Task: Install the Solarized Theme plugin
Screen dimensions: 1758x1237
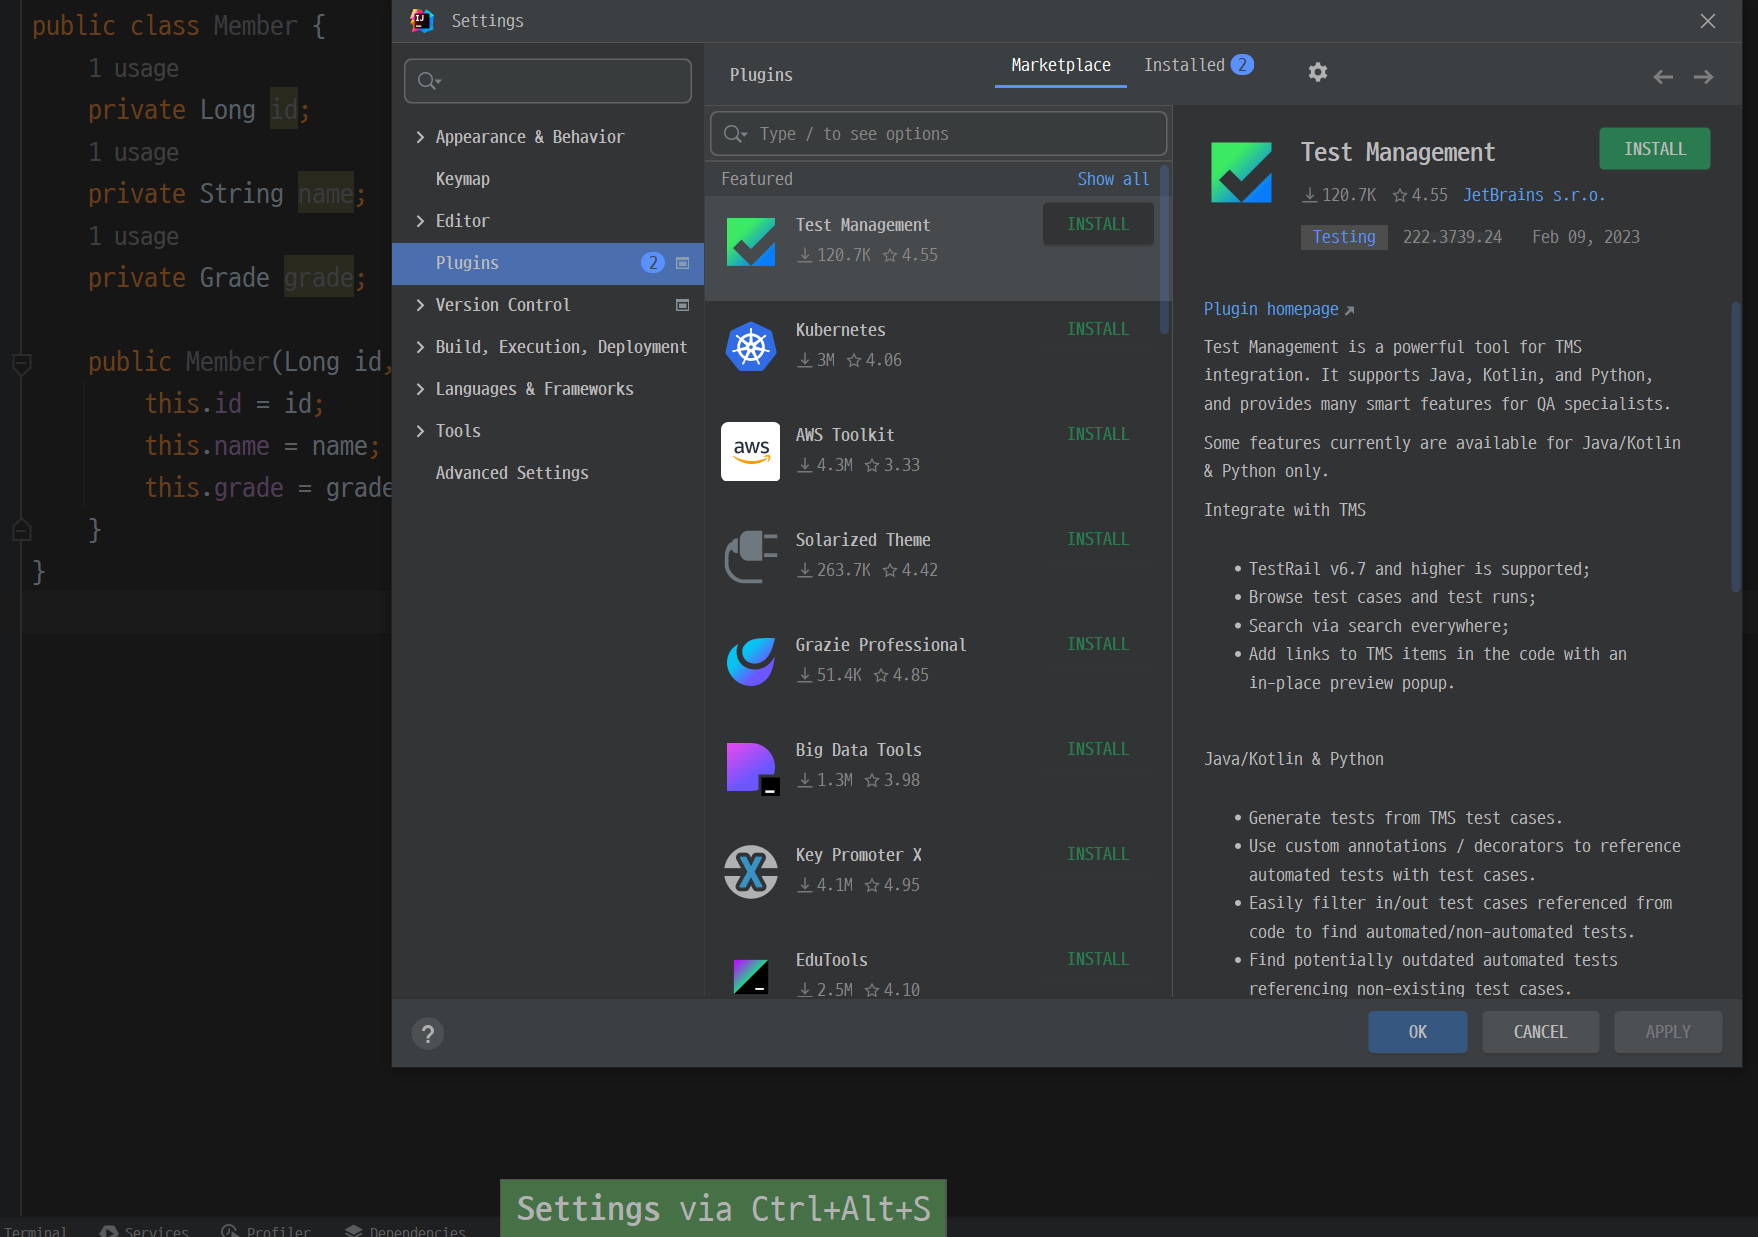Action: pos(1098,539)
